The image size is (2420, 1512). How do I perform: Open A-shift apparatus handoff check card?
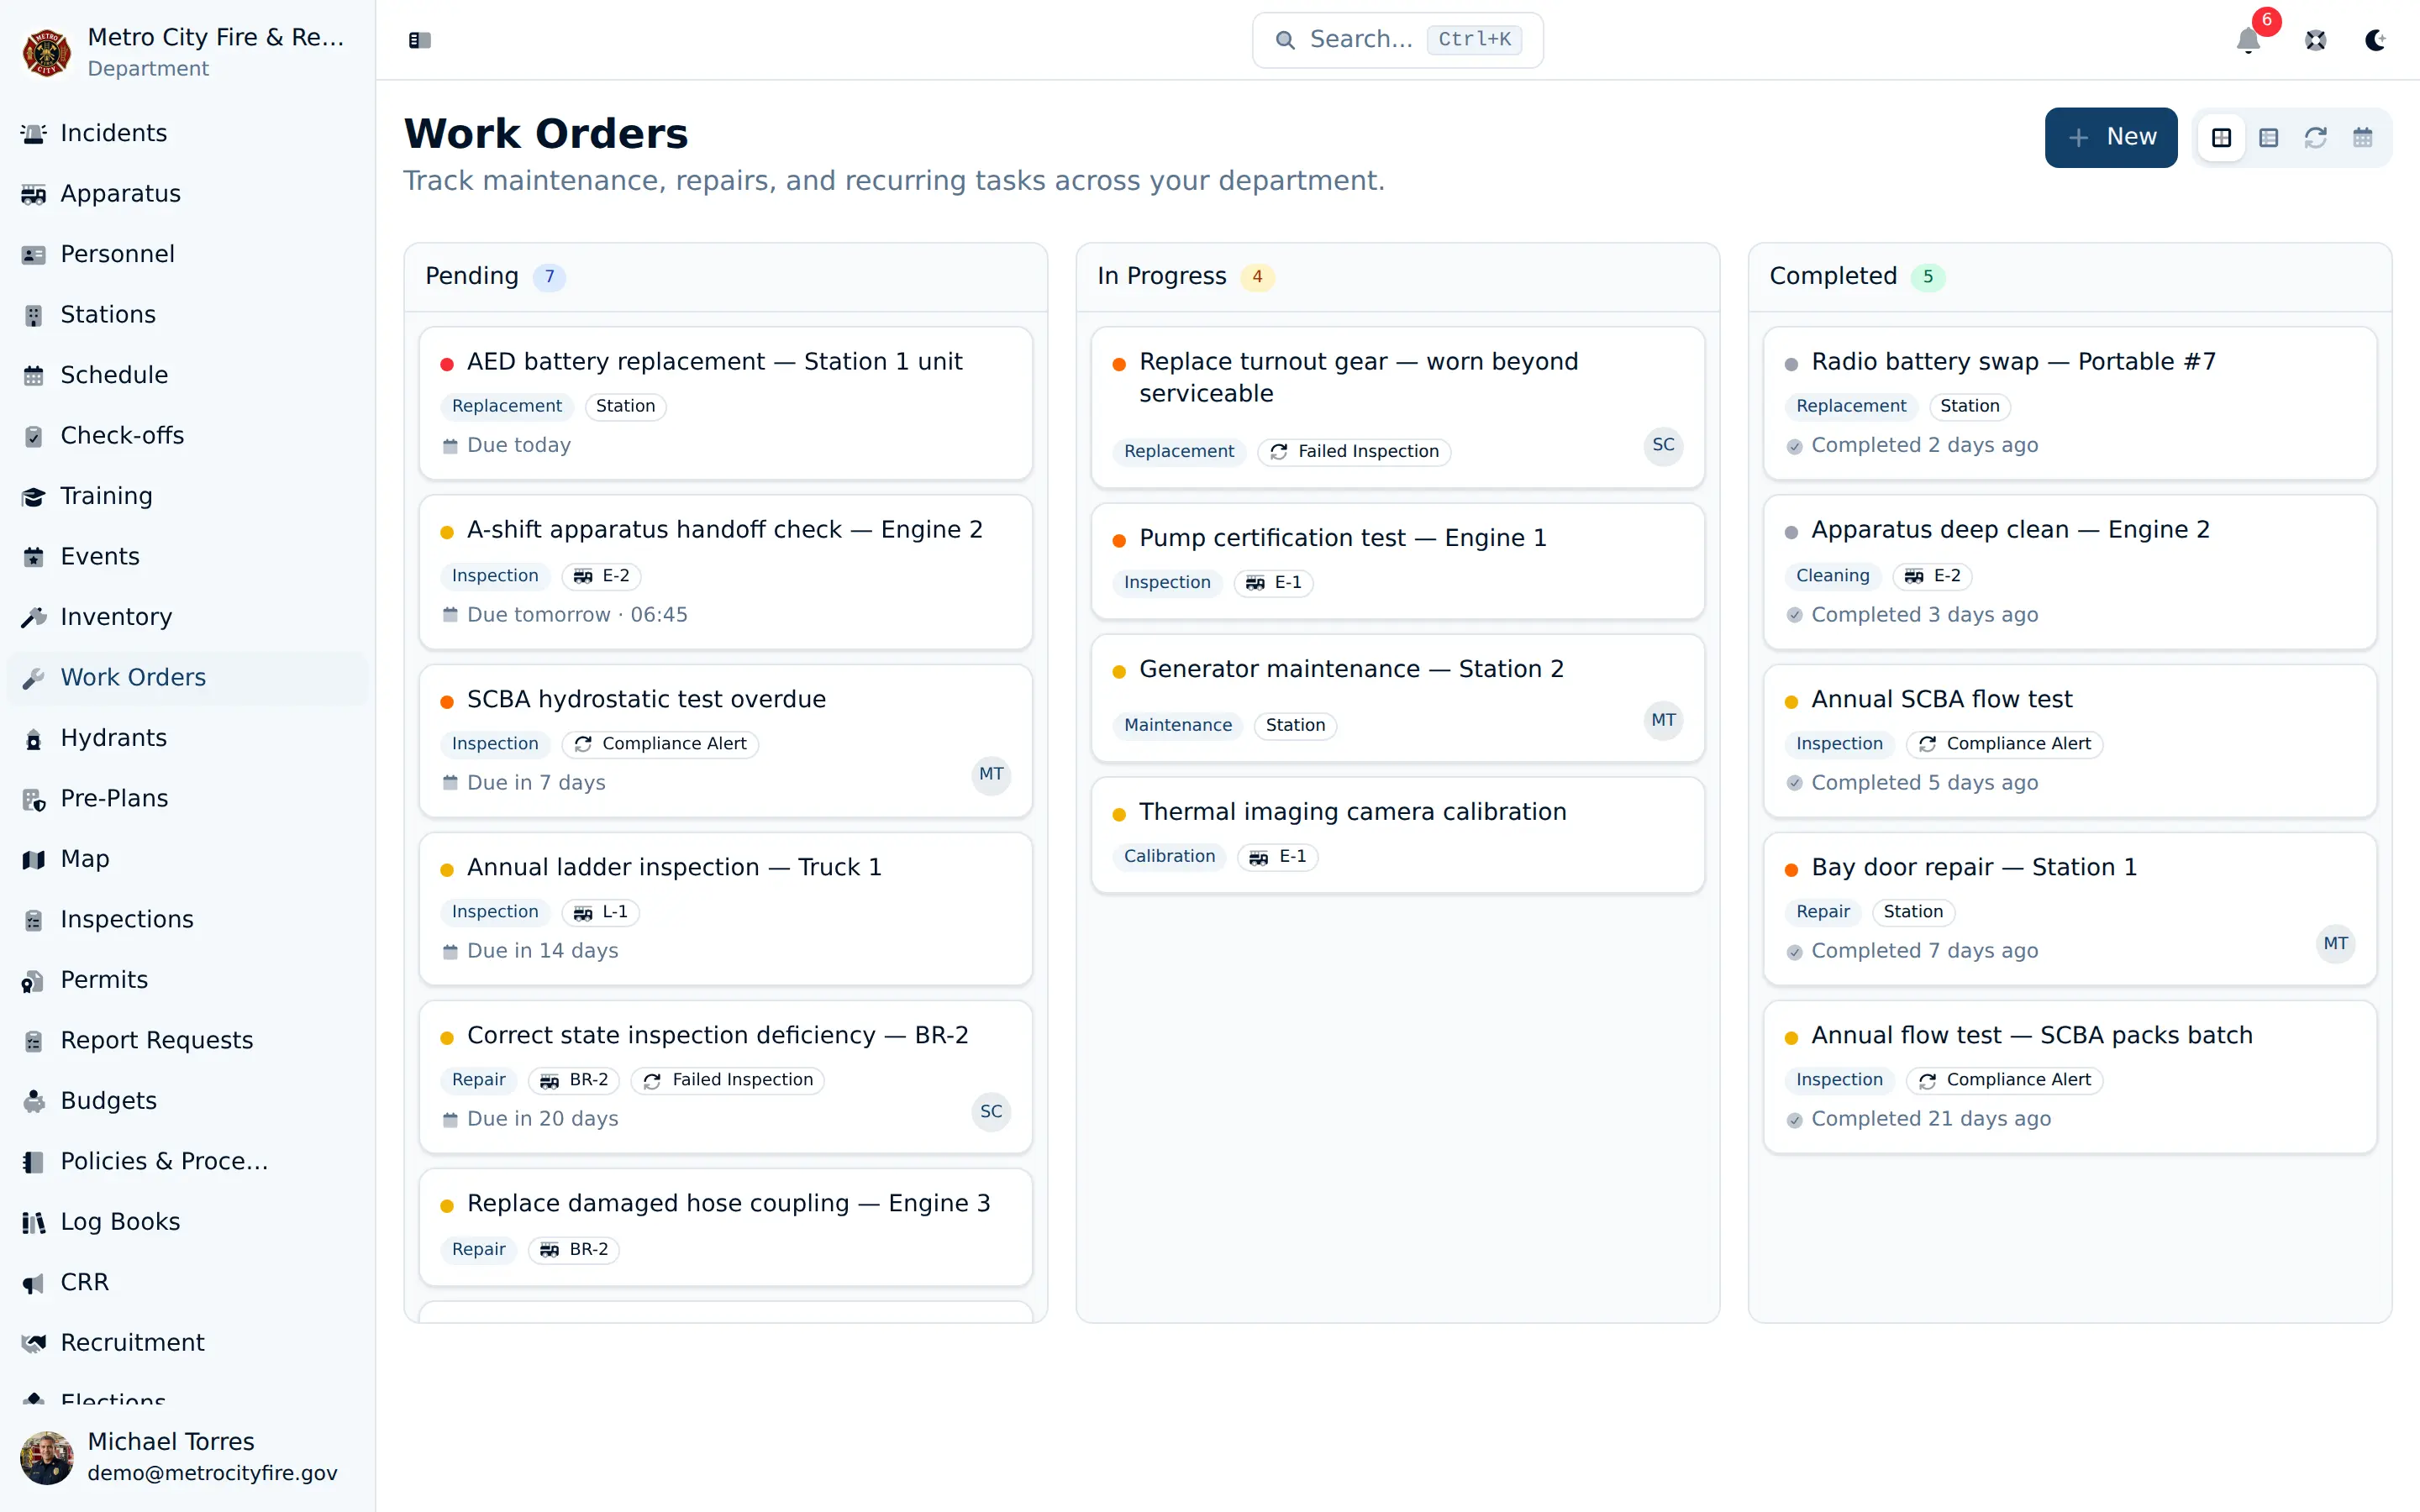pyautogui.click(x=725, y=572)
